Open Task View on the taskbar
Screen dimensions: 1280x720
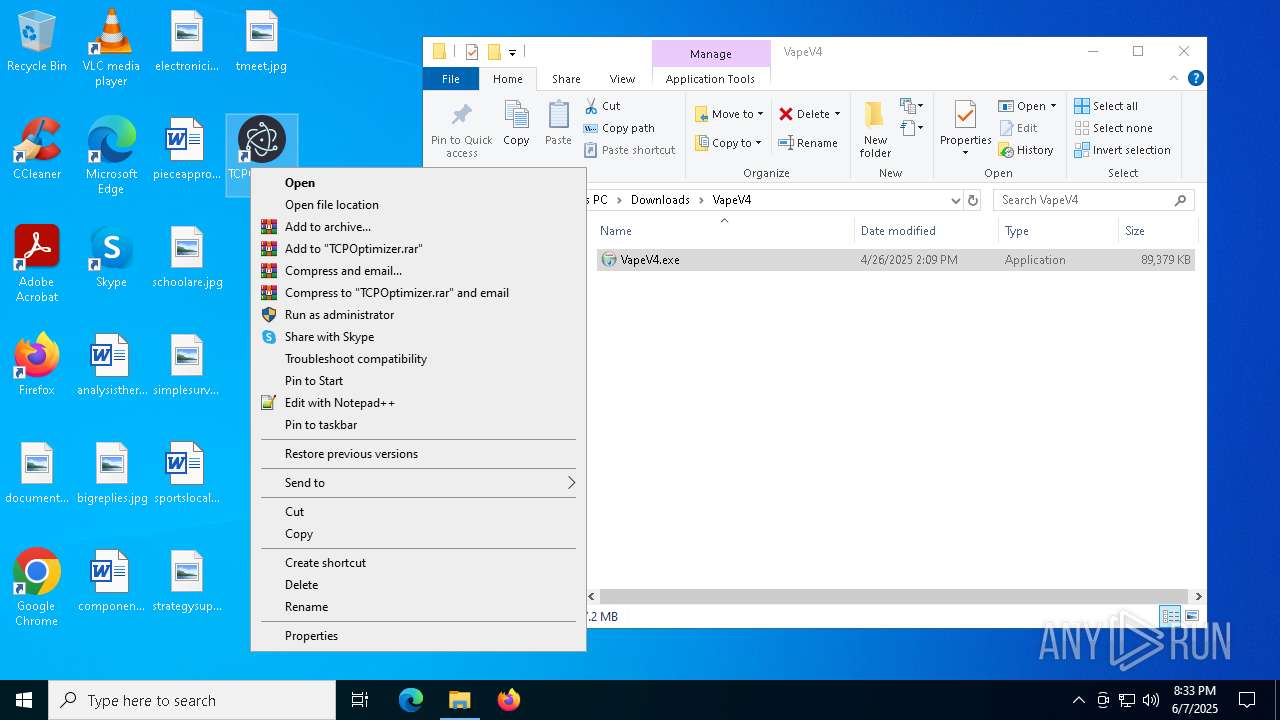pyautogui.click(x=360, y=700)
